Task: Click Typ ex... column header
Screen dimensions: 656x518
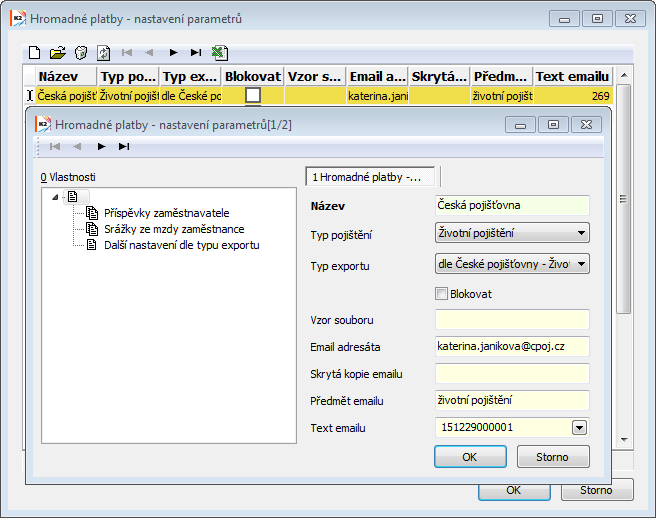Action: coord(190,77)
